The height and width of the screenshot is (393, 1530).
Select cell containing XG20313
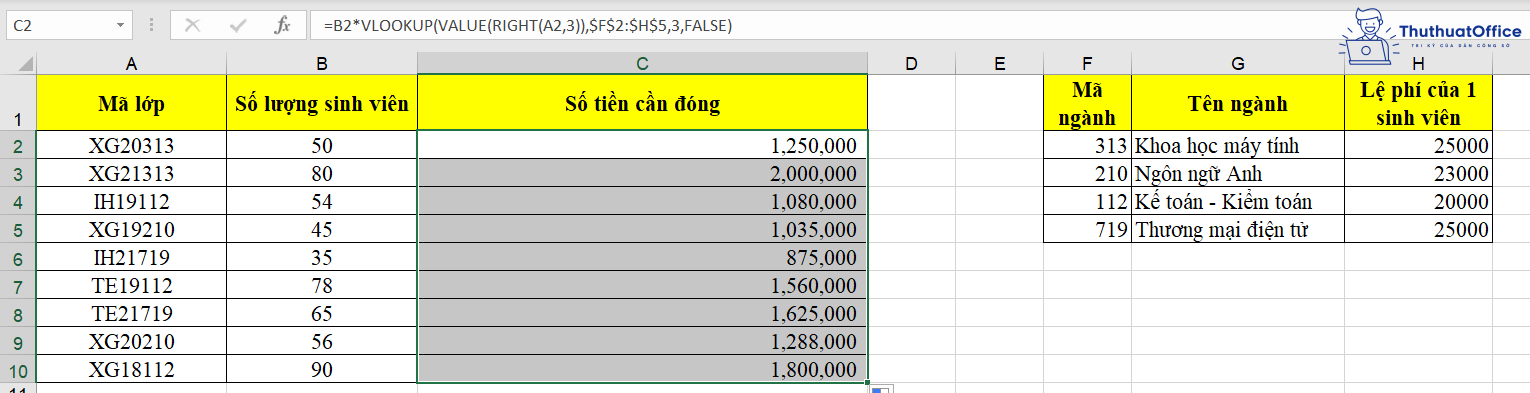tap(131, 145)
